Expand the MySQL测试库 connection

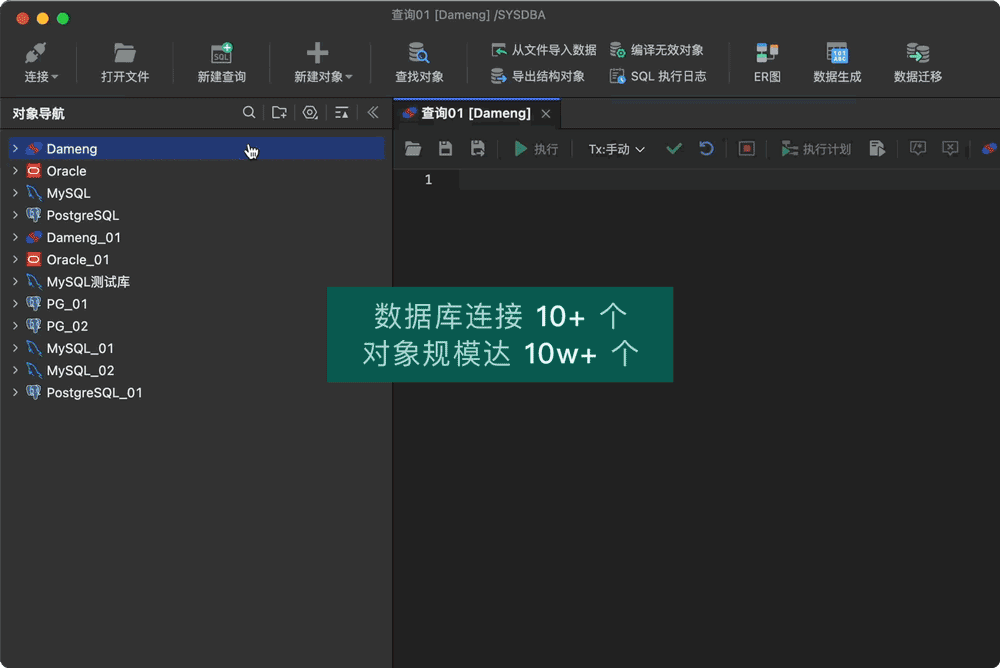tap(14, 281)
